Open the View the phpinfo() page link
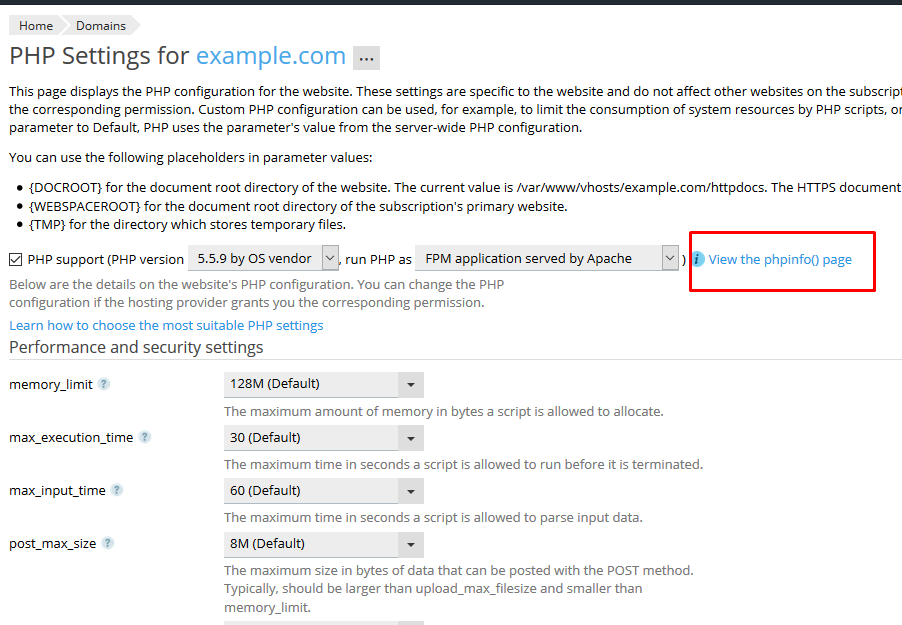This screenshot has width=902, height=625. click(x=780, y=259)
